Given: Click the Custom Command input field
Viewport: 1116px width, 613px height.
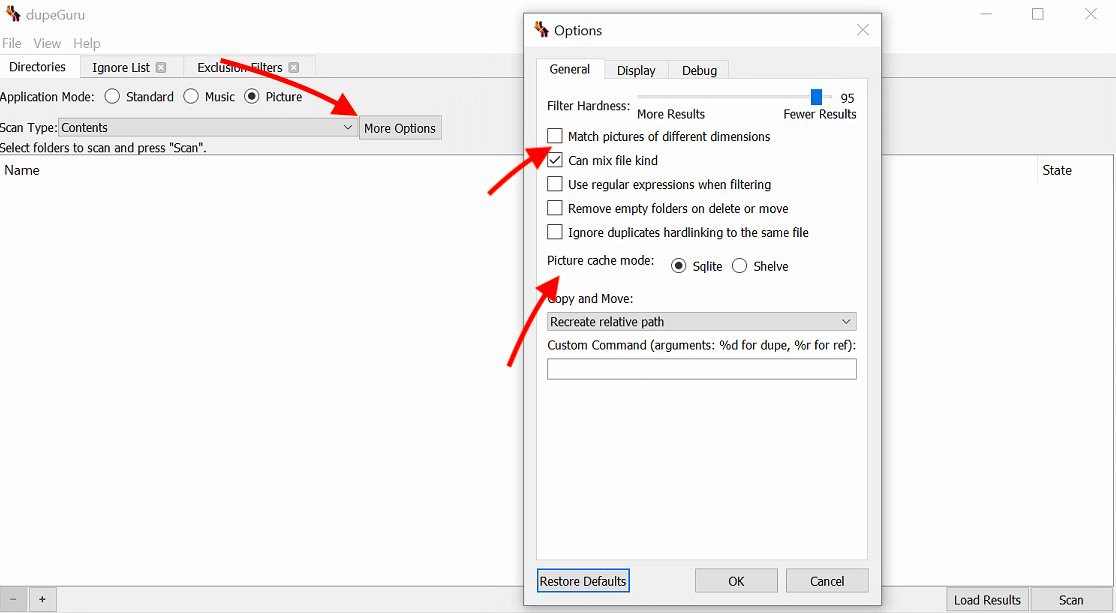Looking at the screenshot, I should tap(702, 369).
